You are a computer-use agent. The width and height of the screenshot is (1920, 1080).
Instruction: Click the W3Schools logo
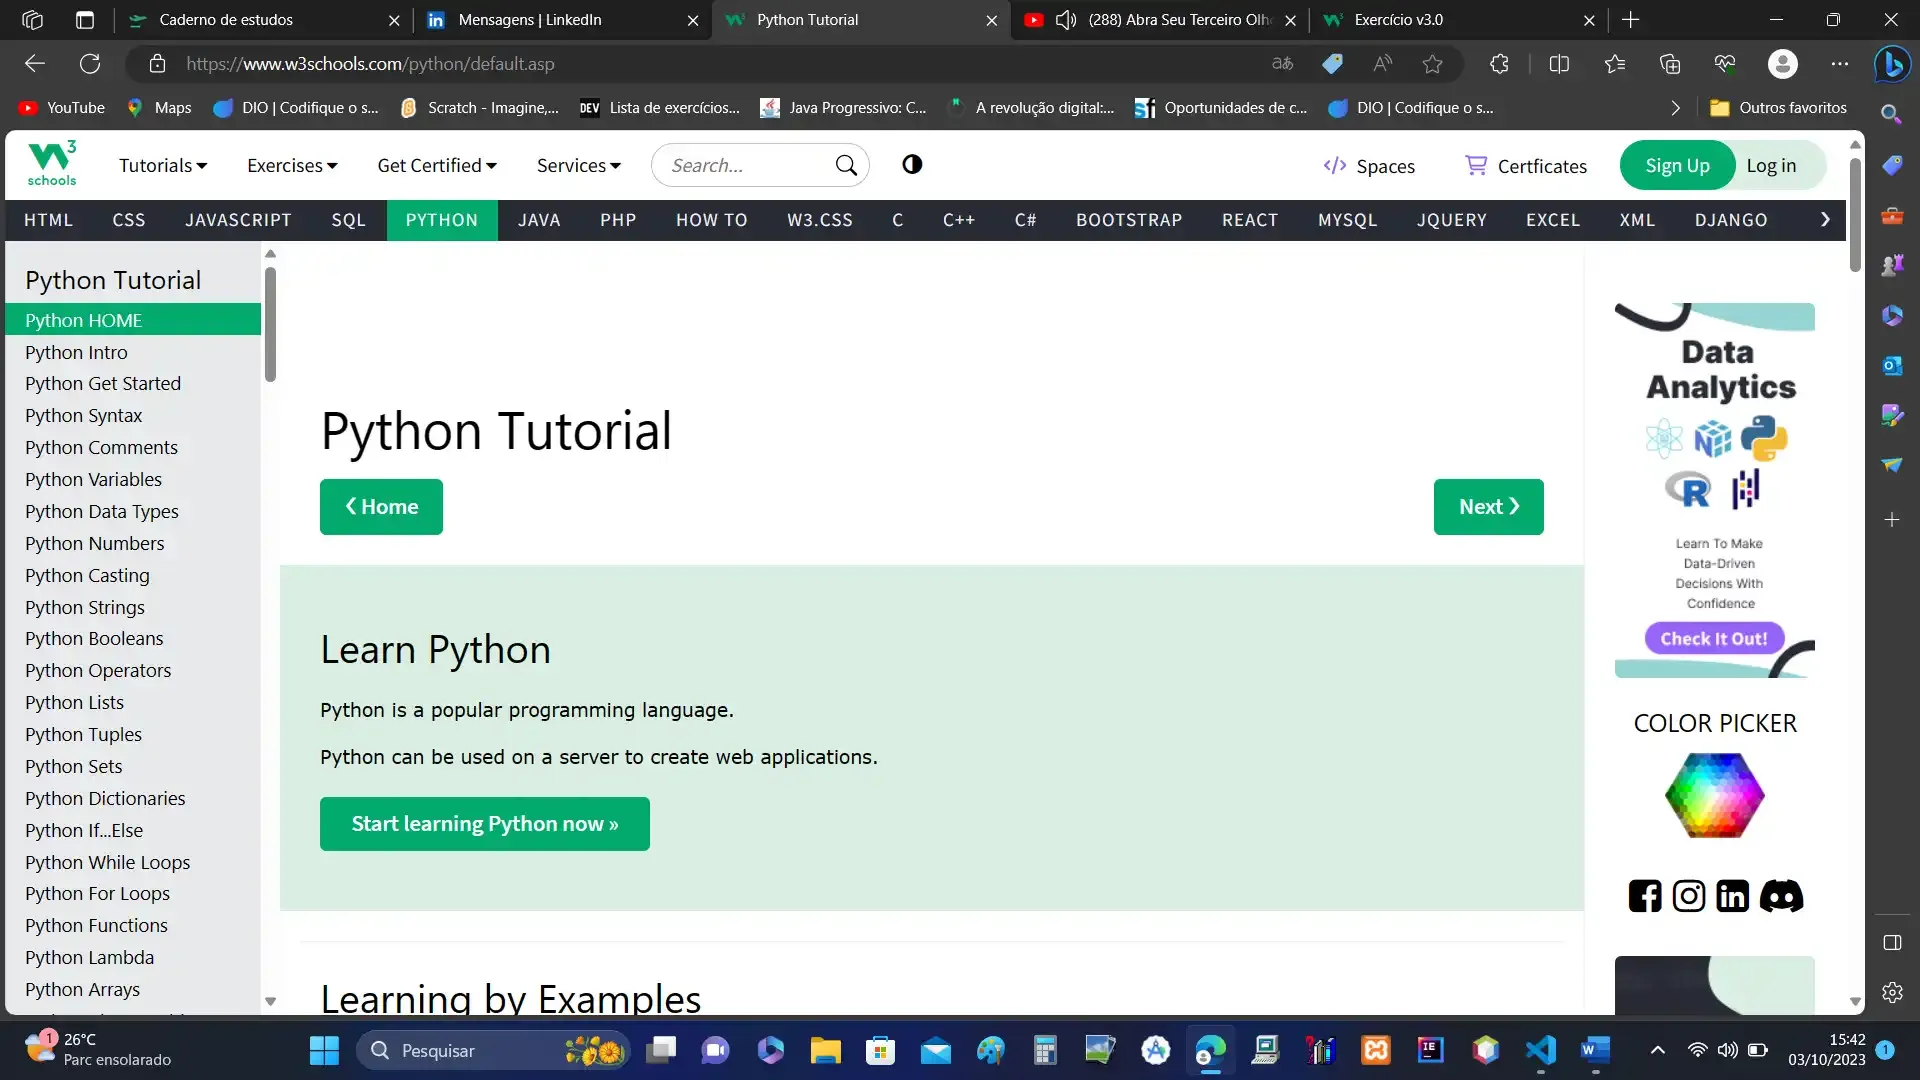[52, 164]
